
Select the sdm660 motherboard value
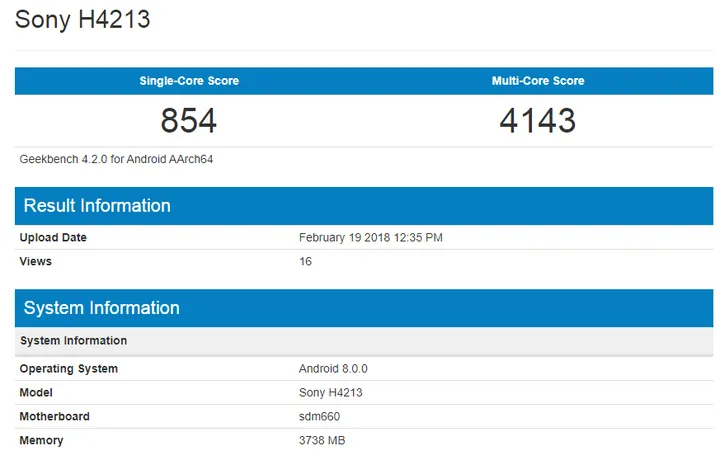click(x=320, y=416)
